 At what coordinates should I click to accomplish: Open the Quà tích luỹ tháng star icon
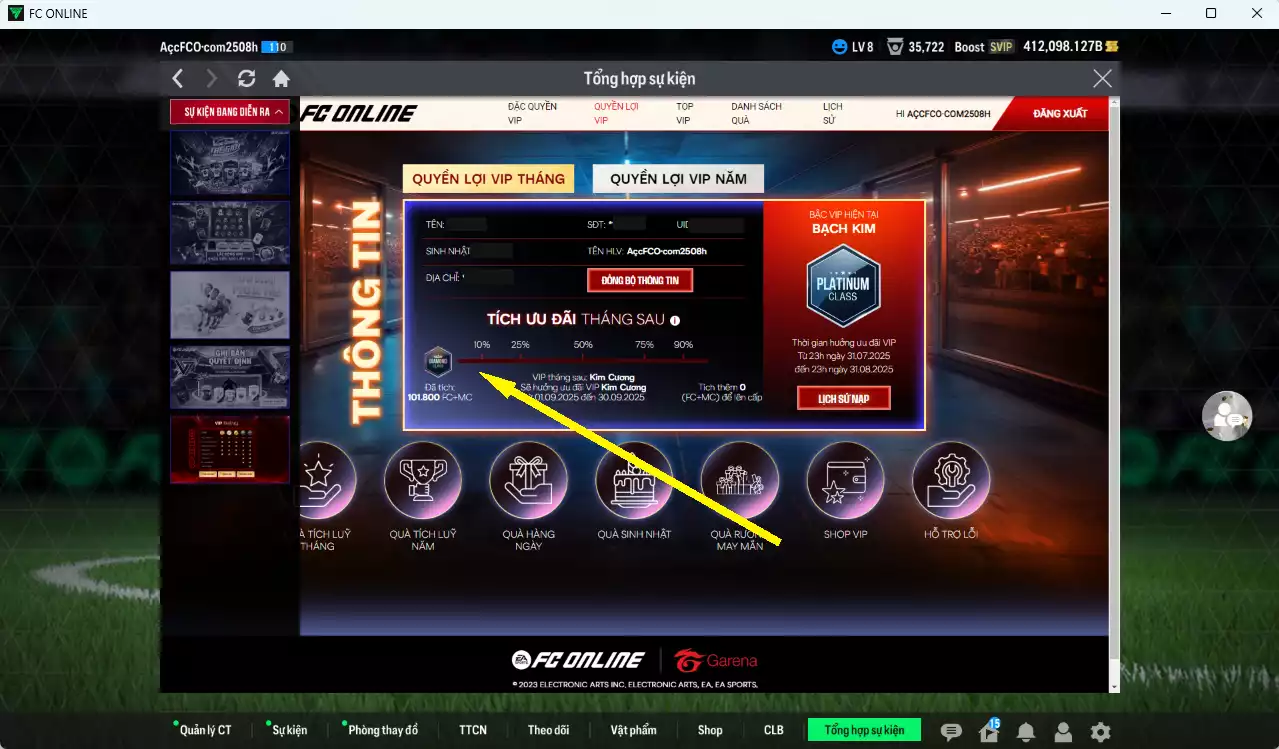[x=327, y=481]
